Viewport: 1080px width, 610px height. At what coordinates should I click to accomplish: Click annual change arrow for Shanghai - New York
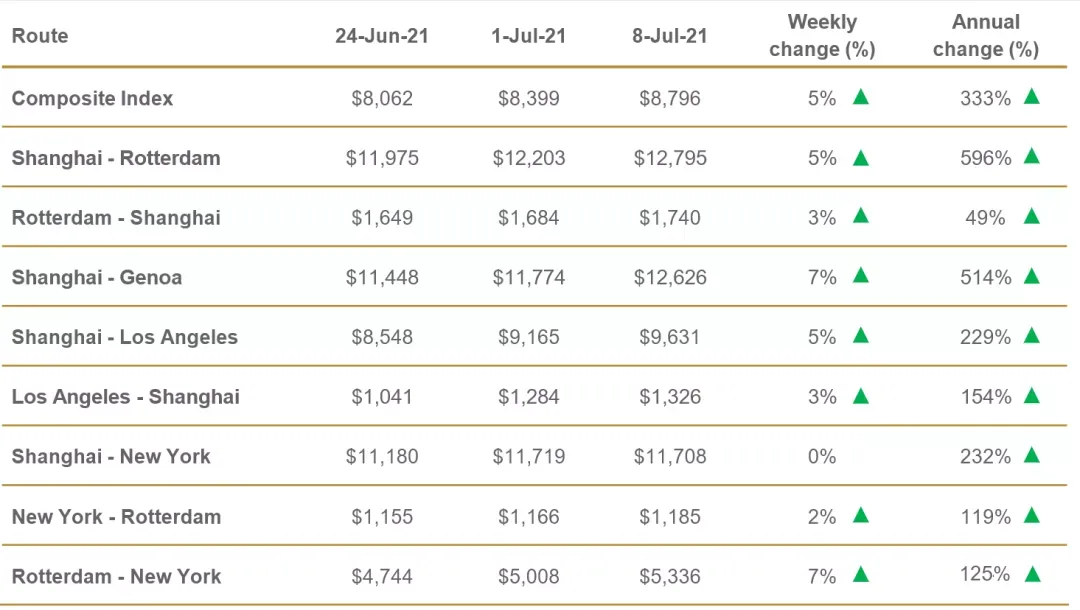coord(1032,455)
